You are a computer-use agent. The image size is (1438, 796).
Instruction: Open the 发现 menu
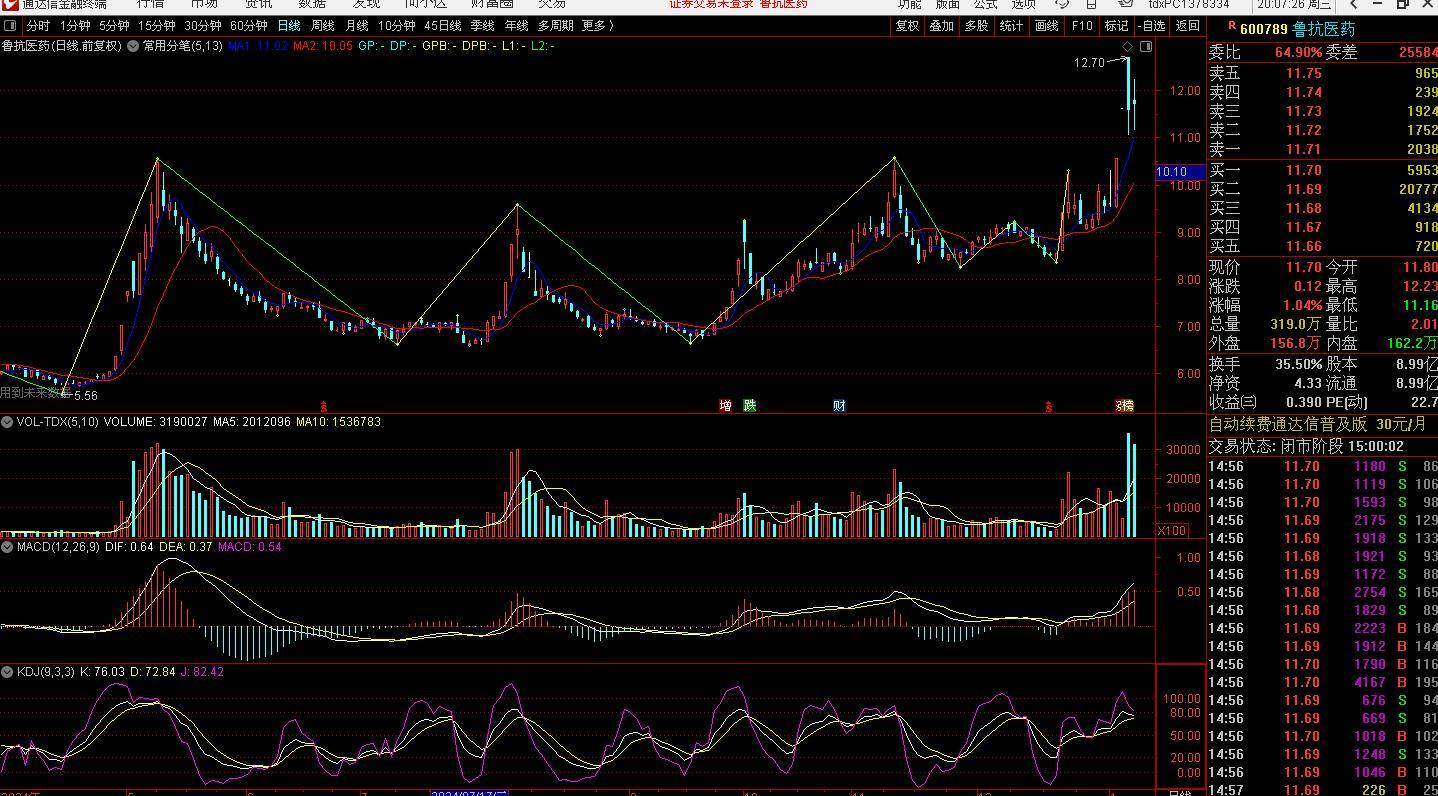(366, 5)
